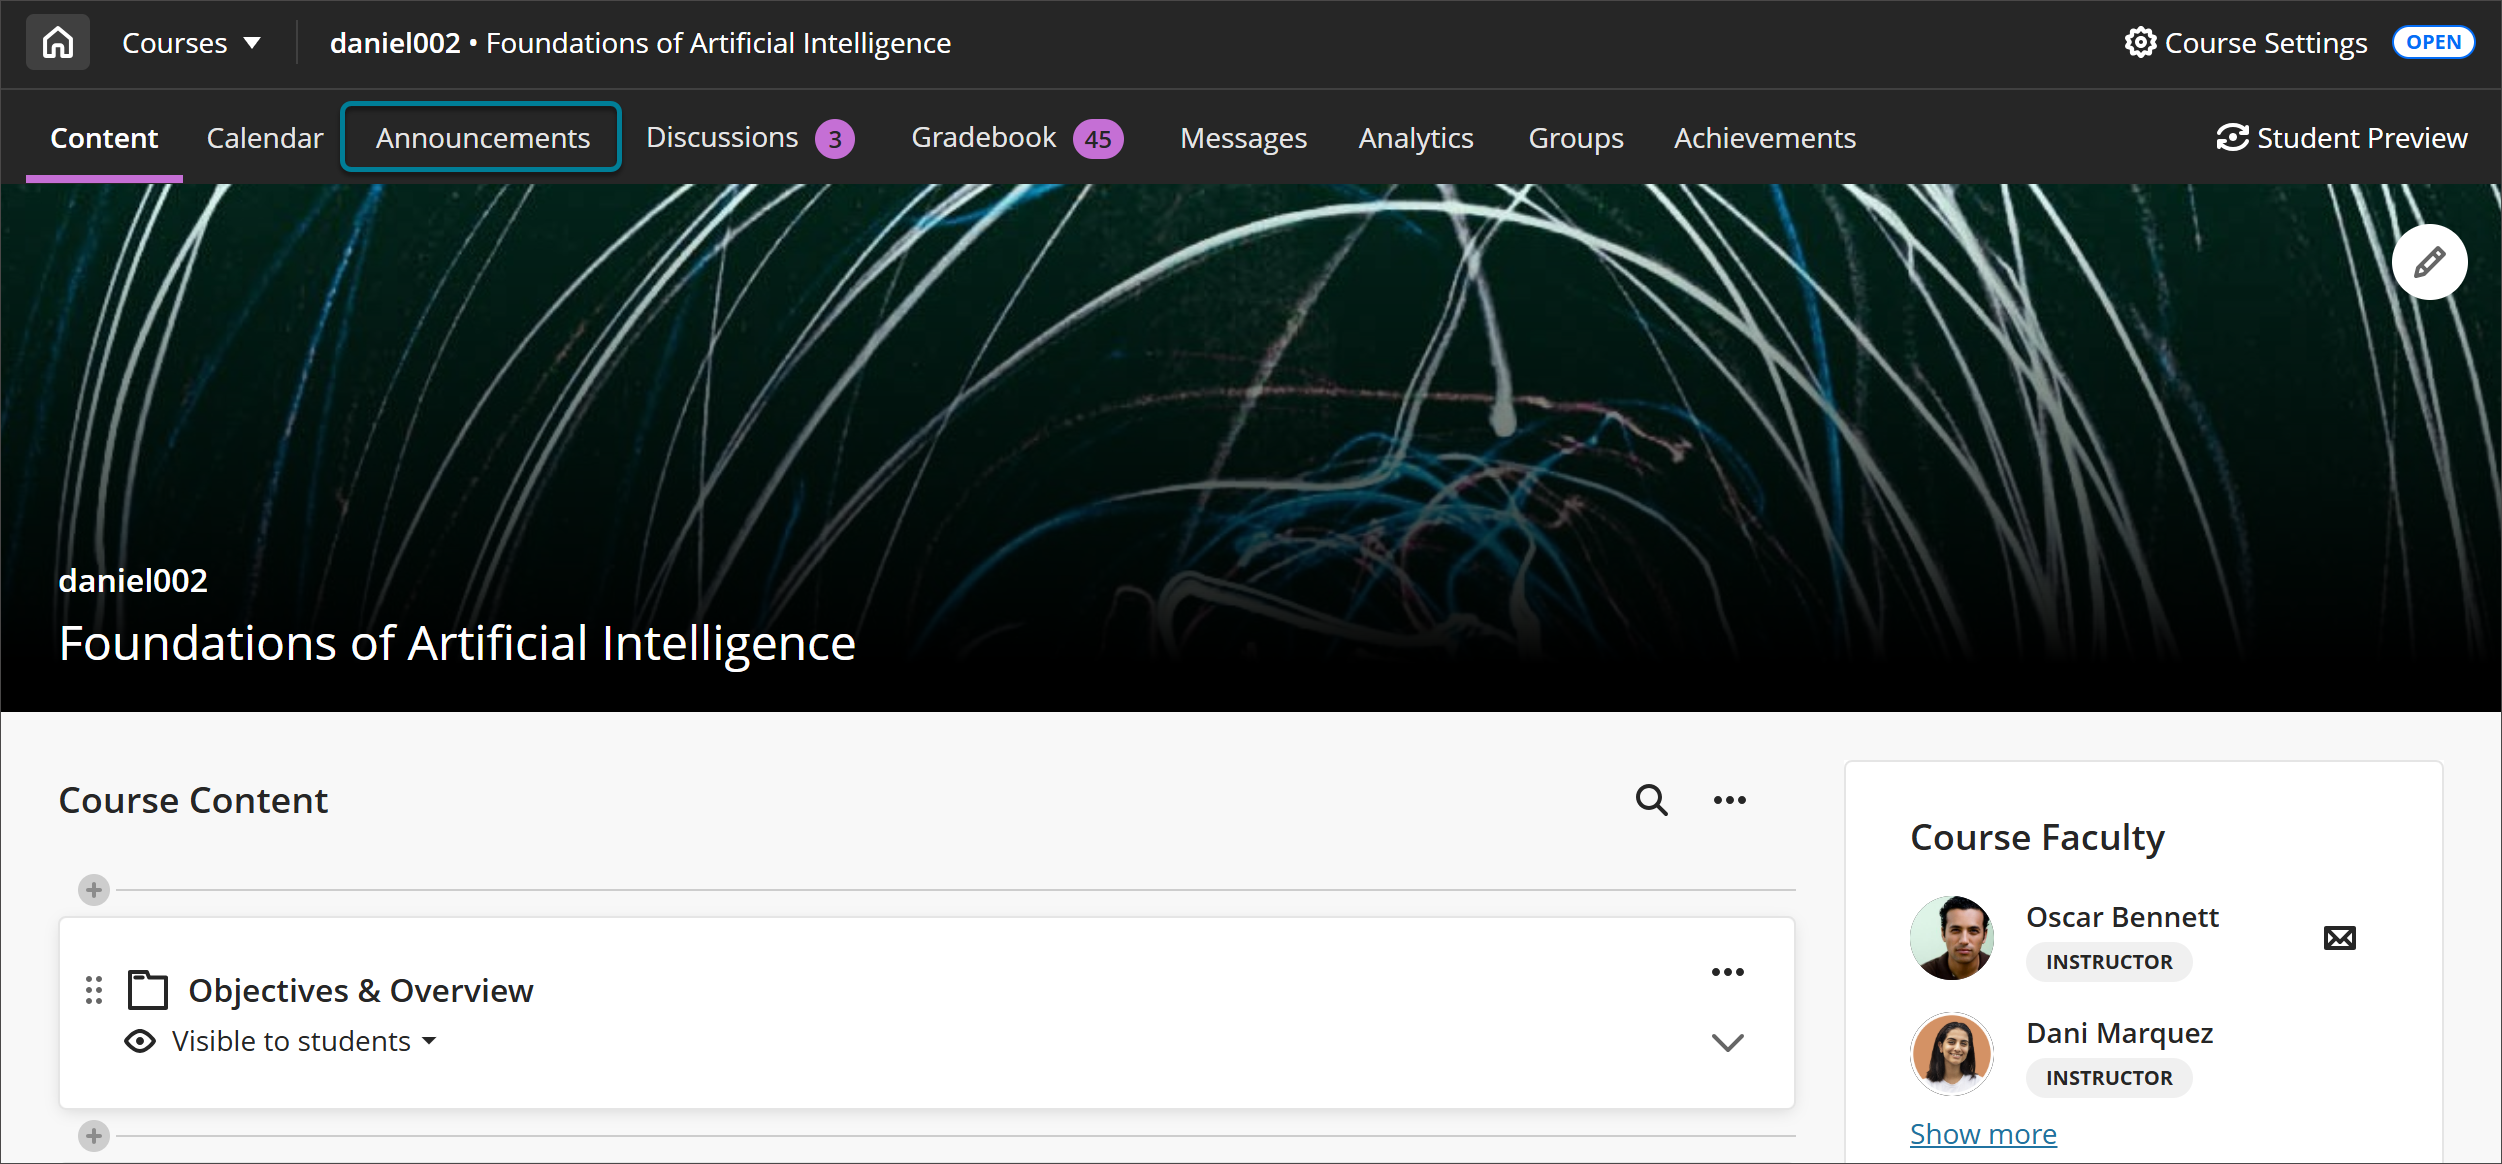Switch to the Gradebook tab
This screenshot has height=1164, width=2502.
(x=983, y=137)
